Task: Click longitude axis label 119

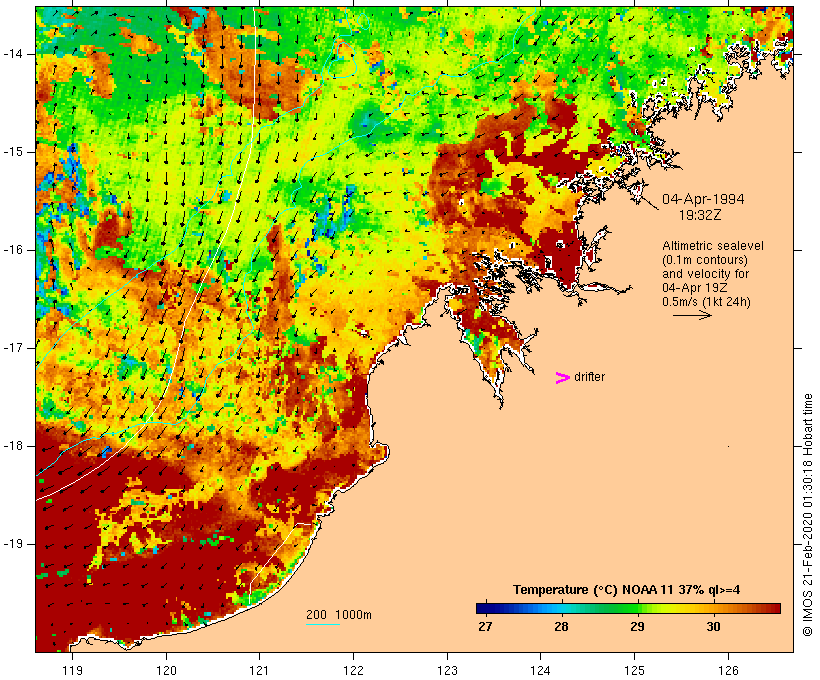Action: tap(72, 670)
